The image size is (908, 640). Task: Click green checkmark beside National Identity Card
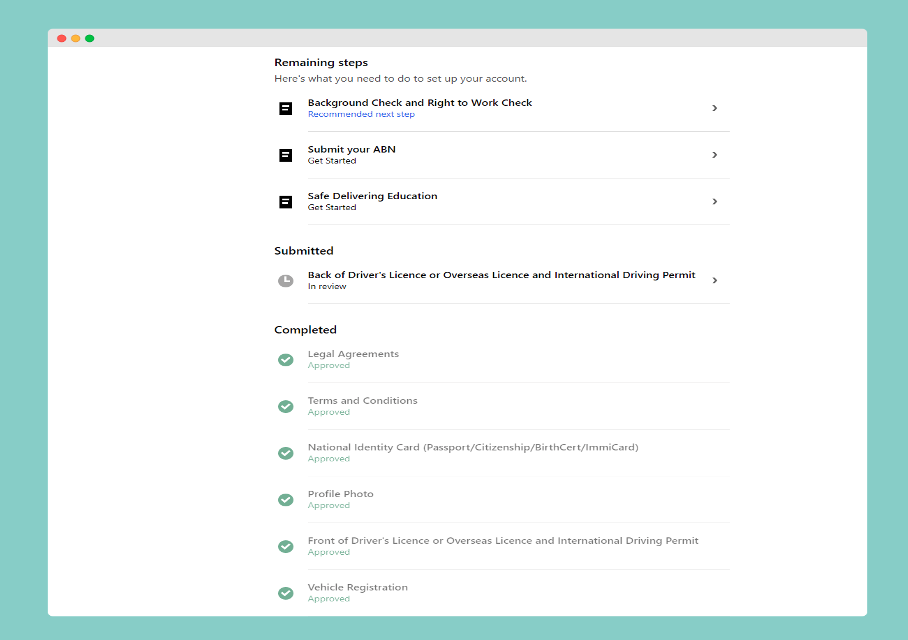point(286,453)
